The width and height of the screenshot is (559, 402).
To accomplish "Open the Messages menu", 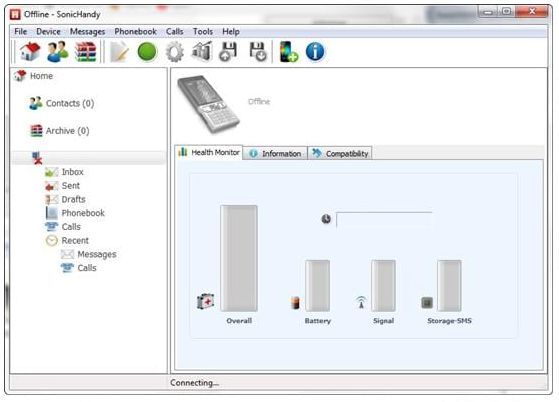I will (x=87, y=32).
